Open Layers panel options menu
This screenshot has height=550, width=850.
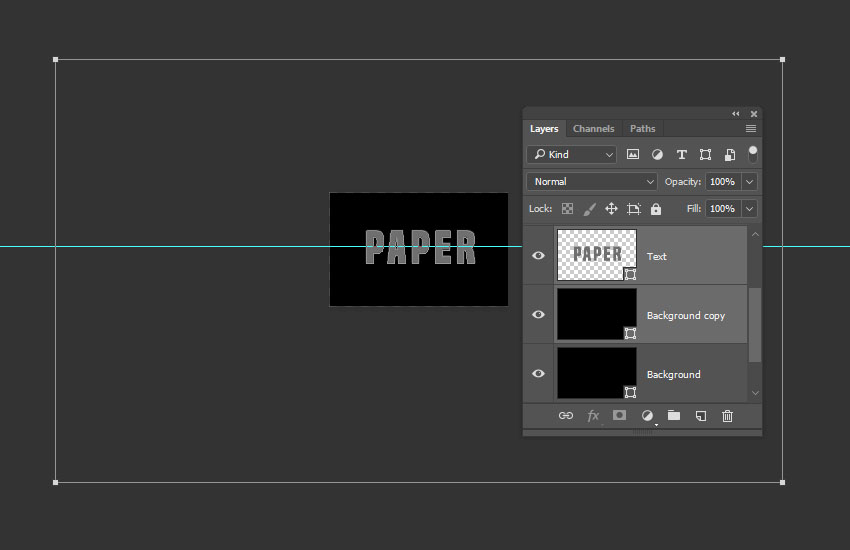tap(751, 128)
